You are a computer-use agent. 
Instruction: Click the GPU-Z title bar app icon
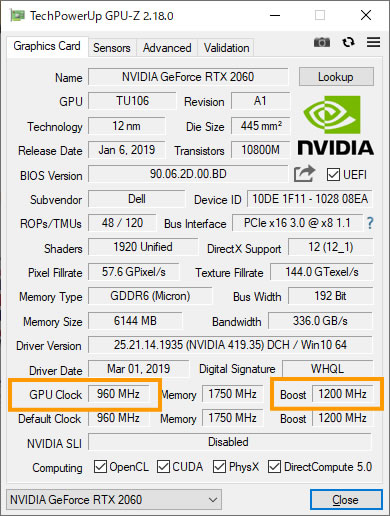[x=17, y=15]
